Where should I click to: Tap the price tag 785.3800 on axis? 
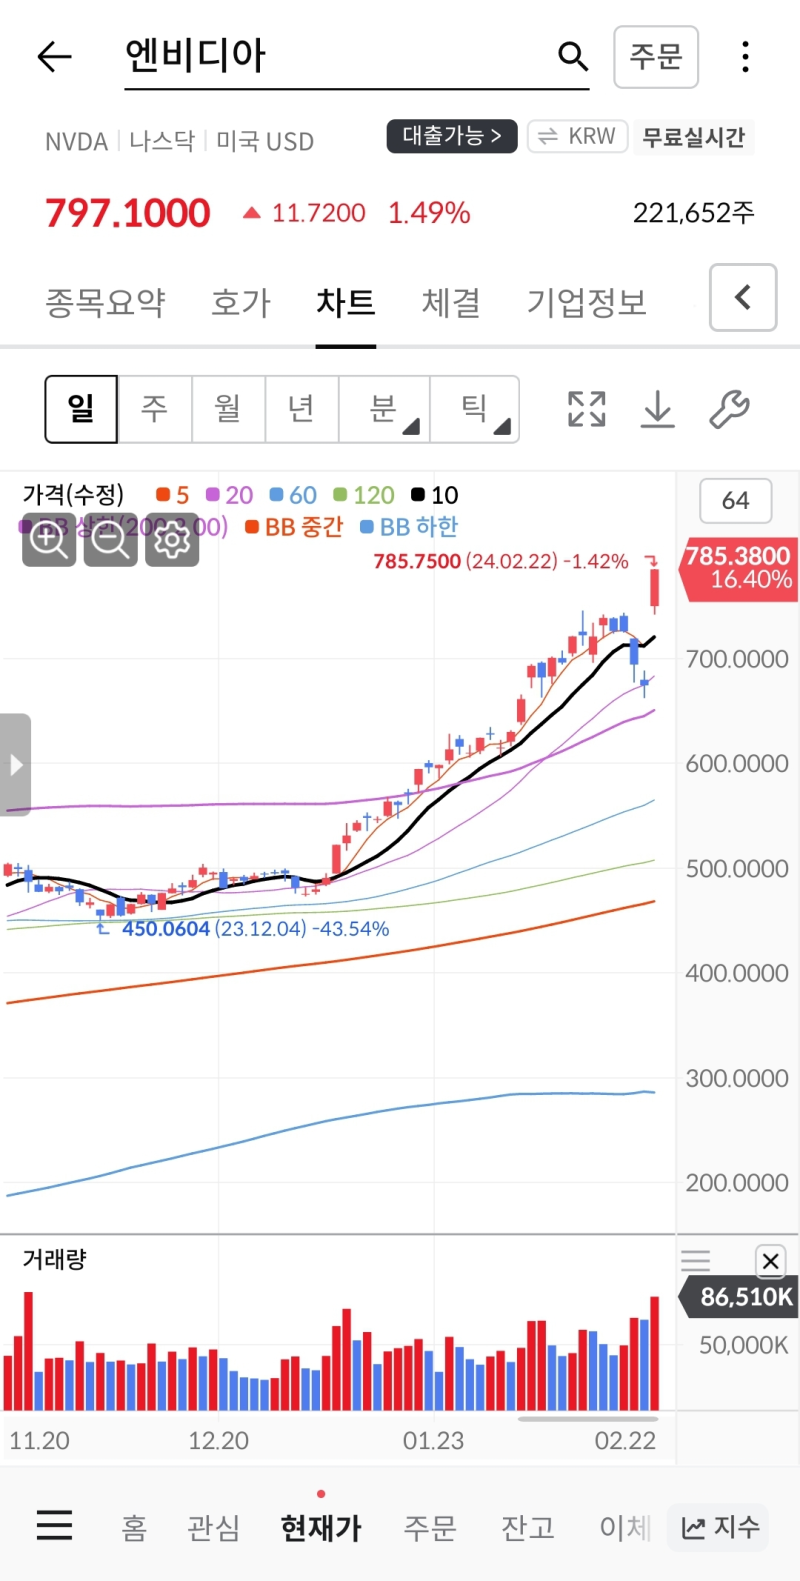coord(739,567)
